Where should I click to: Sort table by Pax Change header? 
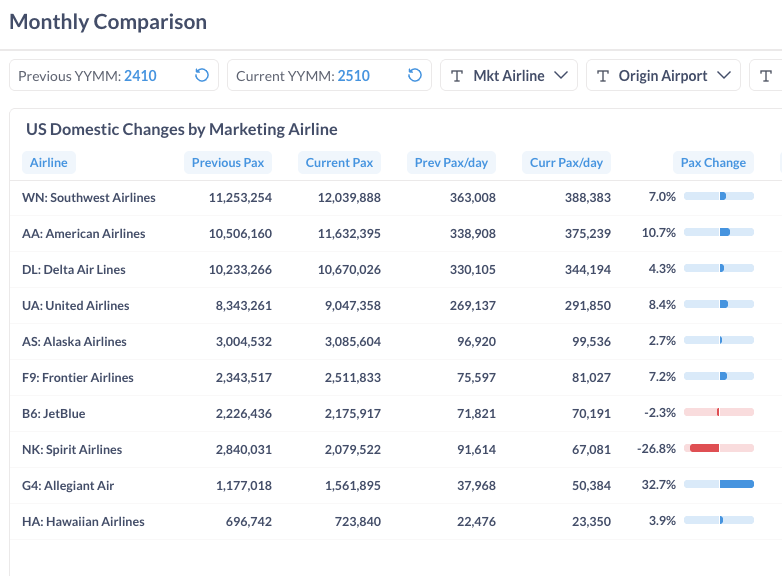[713, 163]
